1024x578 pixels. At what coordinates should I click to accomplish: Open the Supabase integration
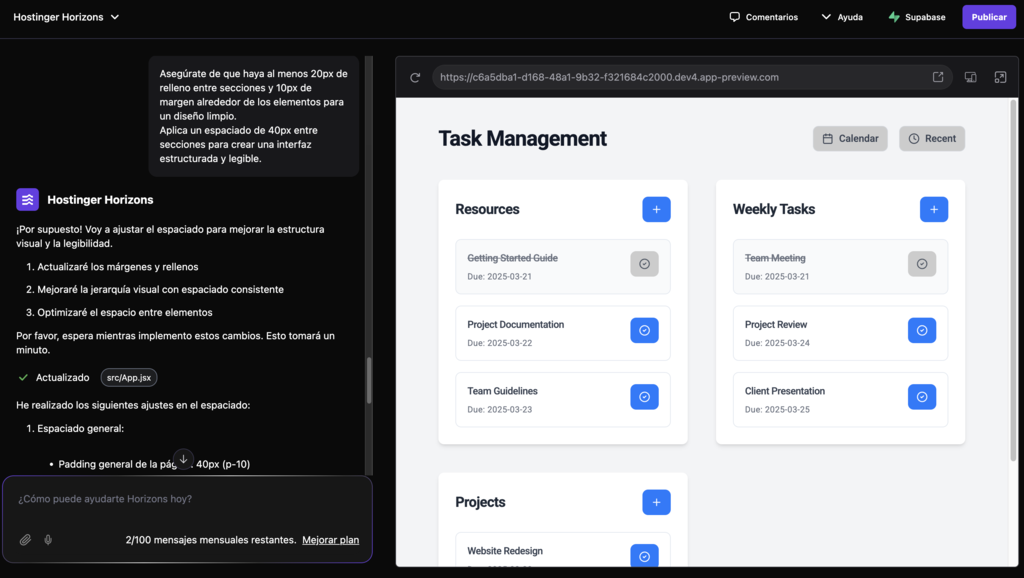[x=916, y=17]
